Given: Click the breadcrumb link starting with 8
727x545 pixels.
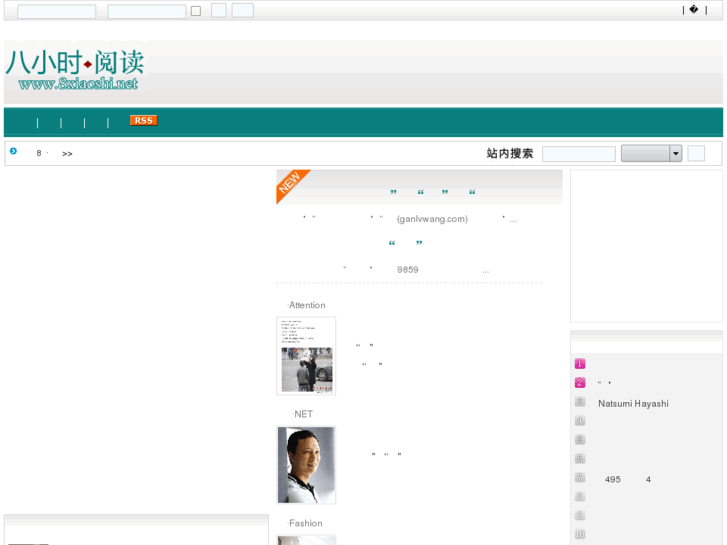Looking at the screenshot, I should [42, 153].
